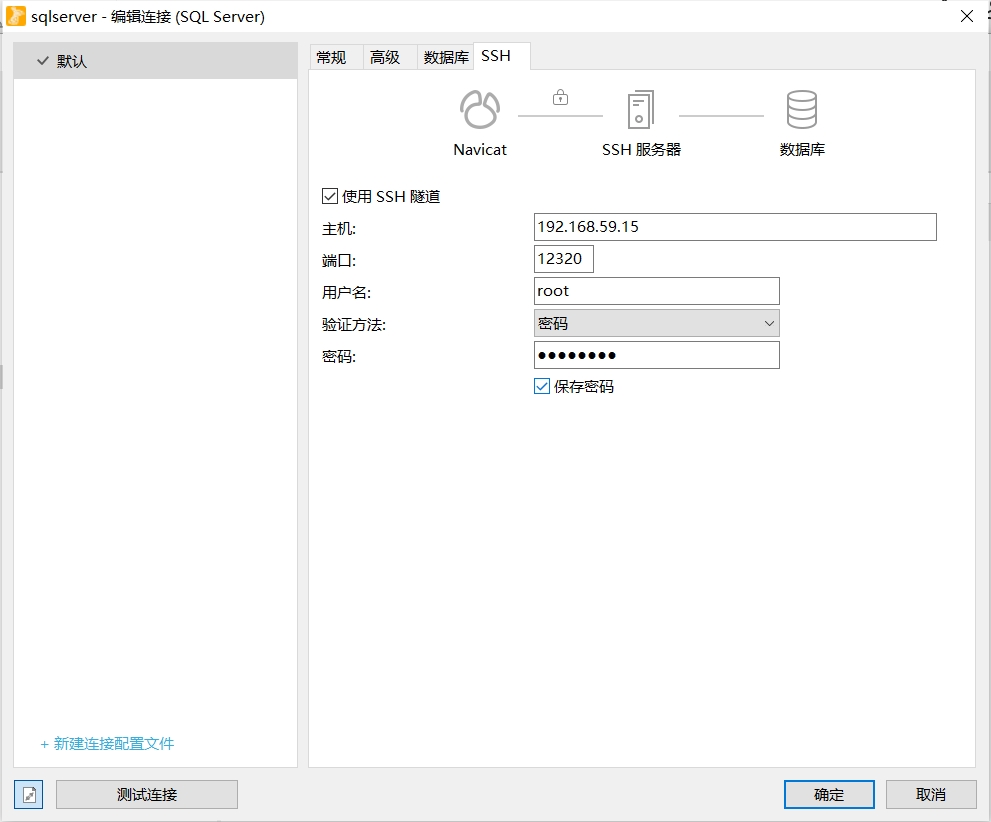Click the SSH 服务器 server icon
This screenshot has height=822, width=991.
pos(640,109)
